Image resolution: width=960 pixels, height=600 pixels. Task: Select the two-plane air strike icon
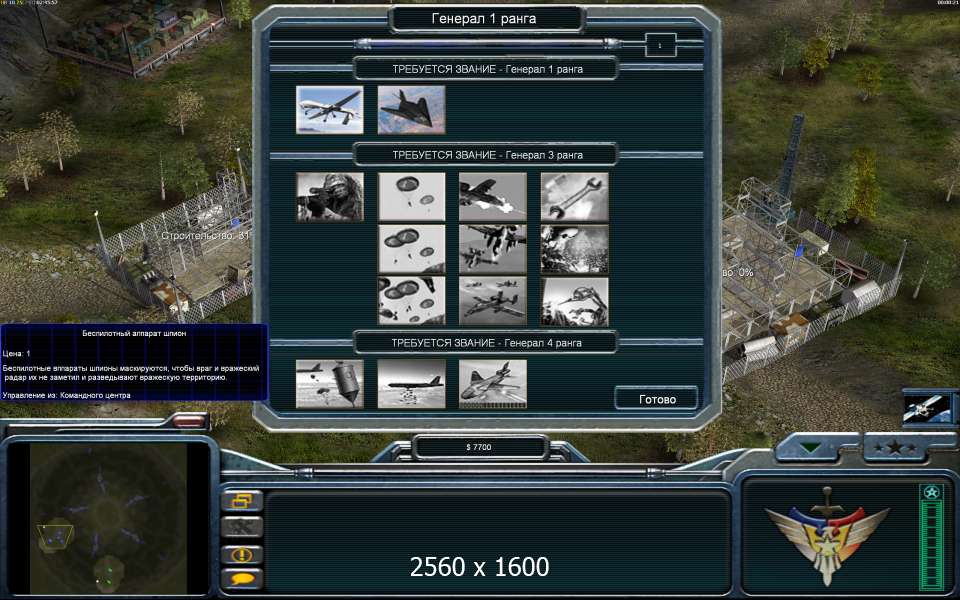pos(493,249)
